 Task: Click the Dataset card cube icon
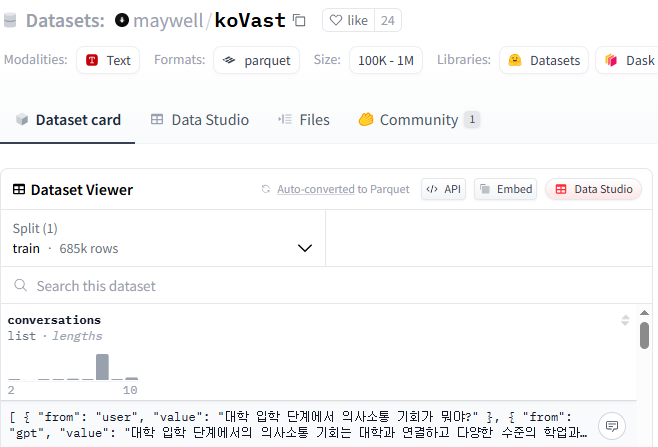[22, 120]
